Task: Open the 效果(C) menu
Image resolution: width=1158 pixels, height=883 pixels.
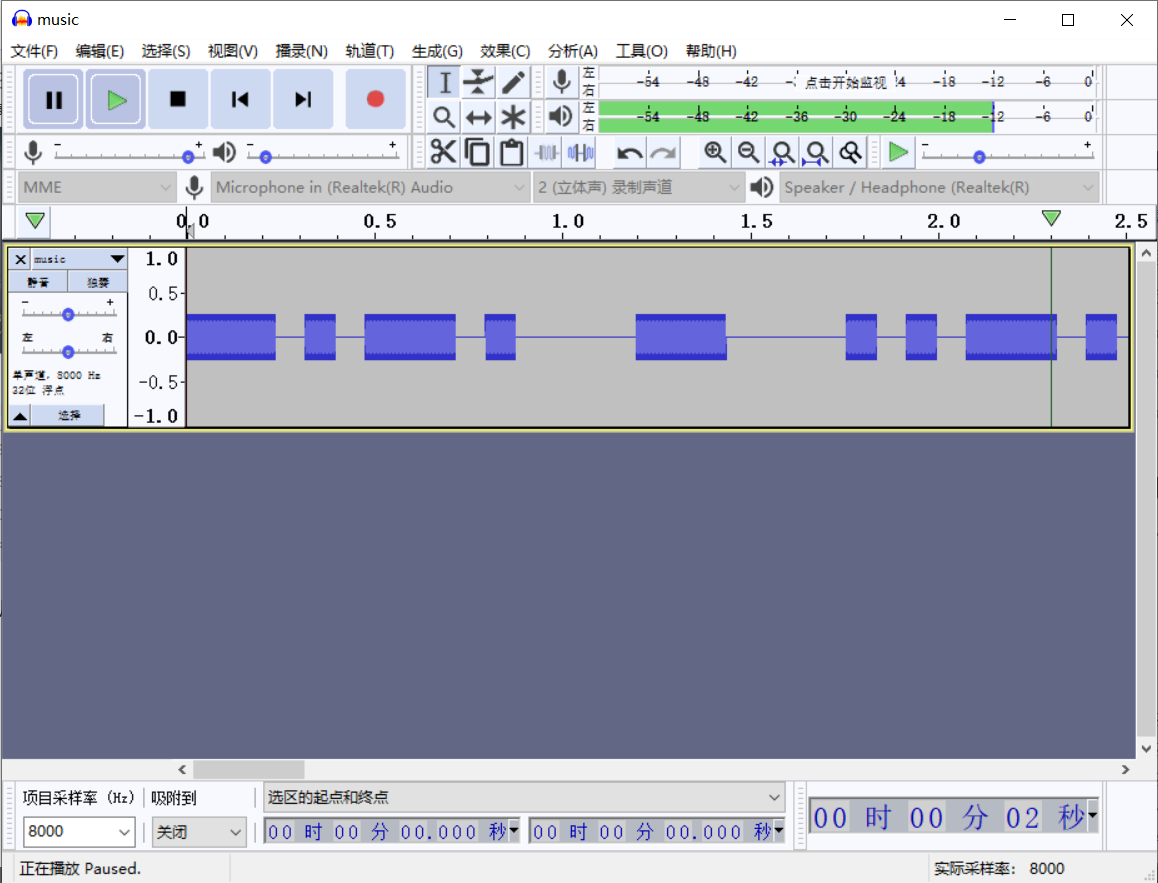Action: tap(505, 51)
